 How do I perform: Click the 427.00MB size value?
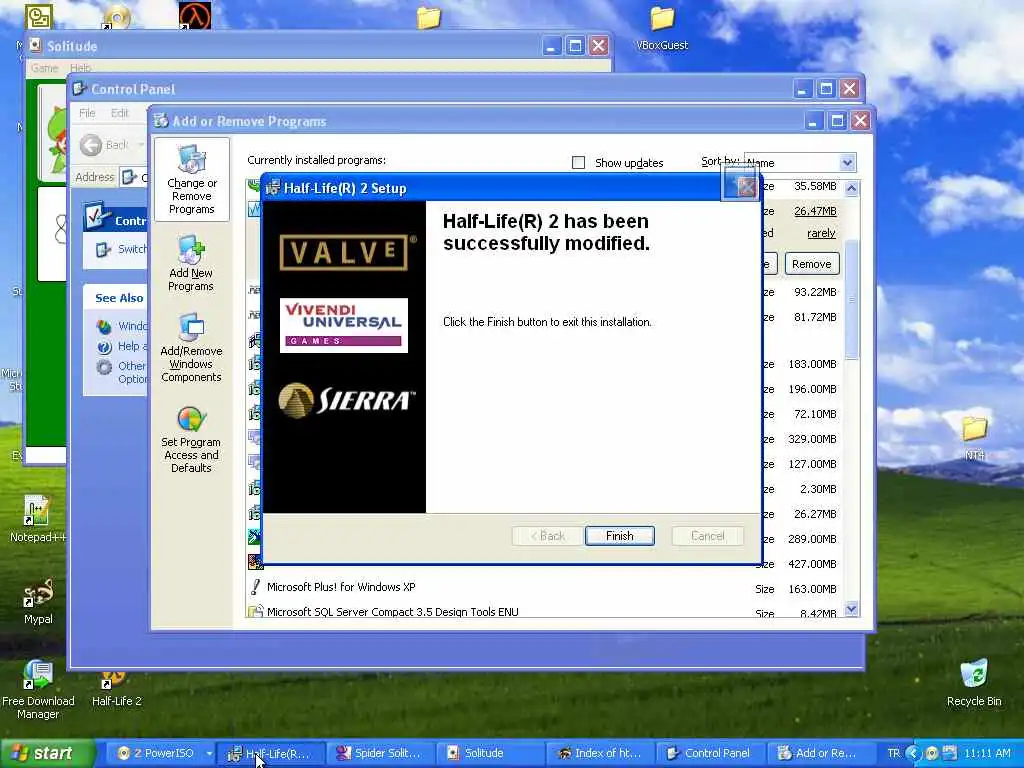812,564
